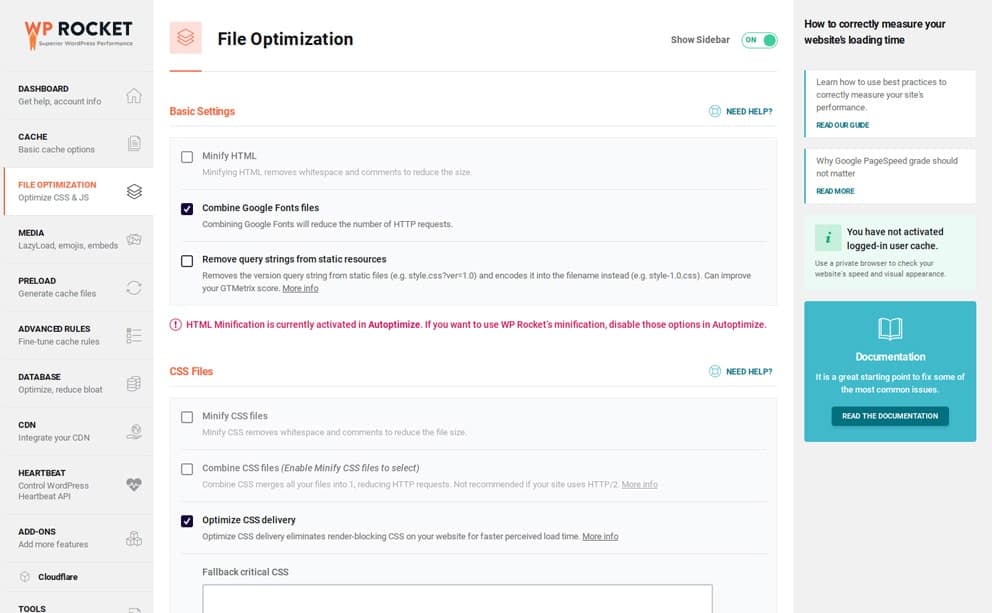Open the Heartbeat menu item

click(78, 485)
